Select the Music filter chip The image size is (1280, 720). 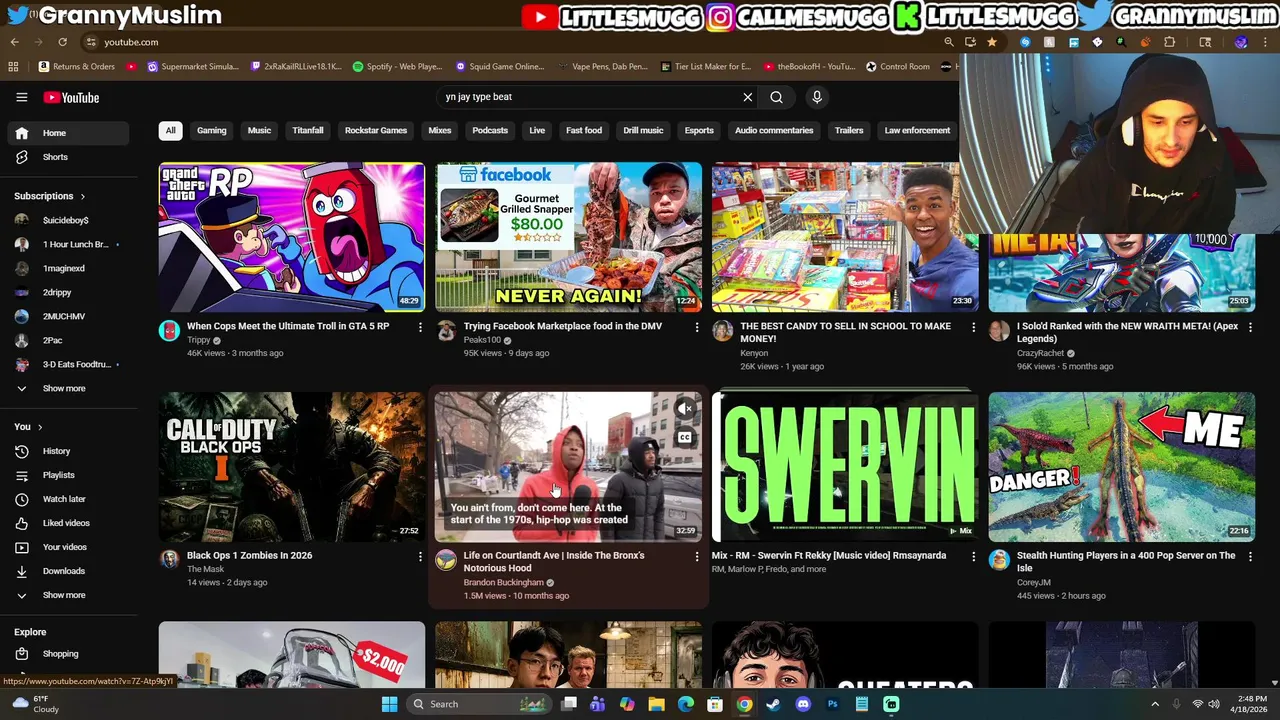point(259,131)
